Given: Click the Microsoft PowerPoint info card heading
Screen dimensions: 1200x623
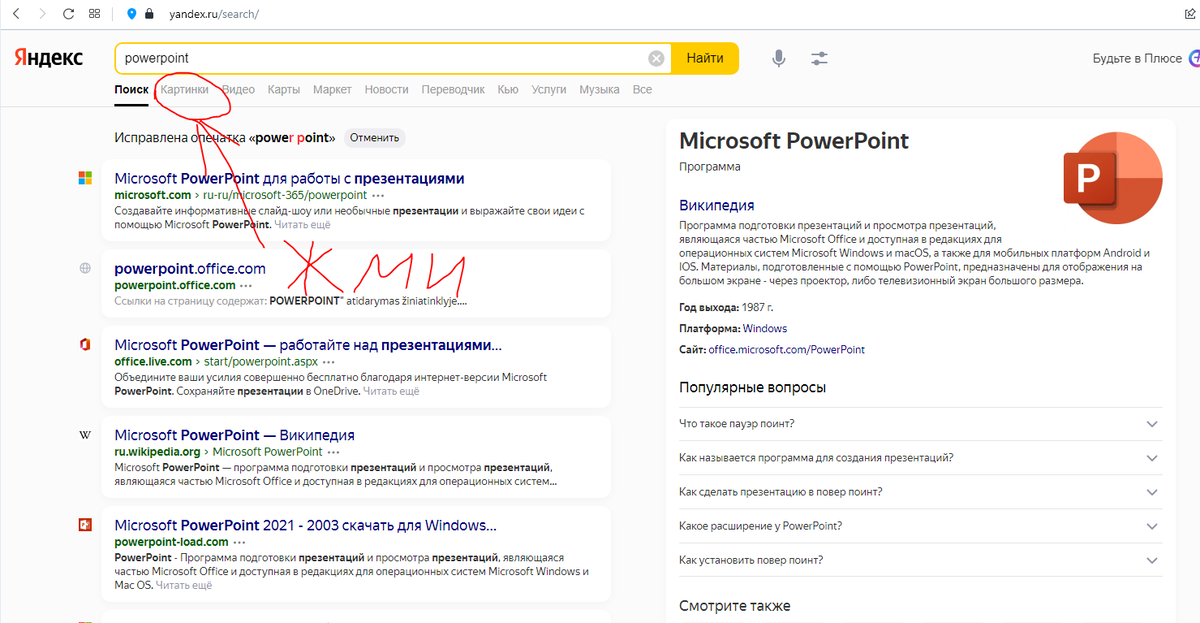Looking at the screenshot, I should point(794,139).
